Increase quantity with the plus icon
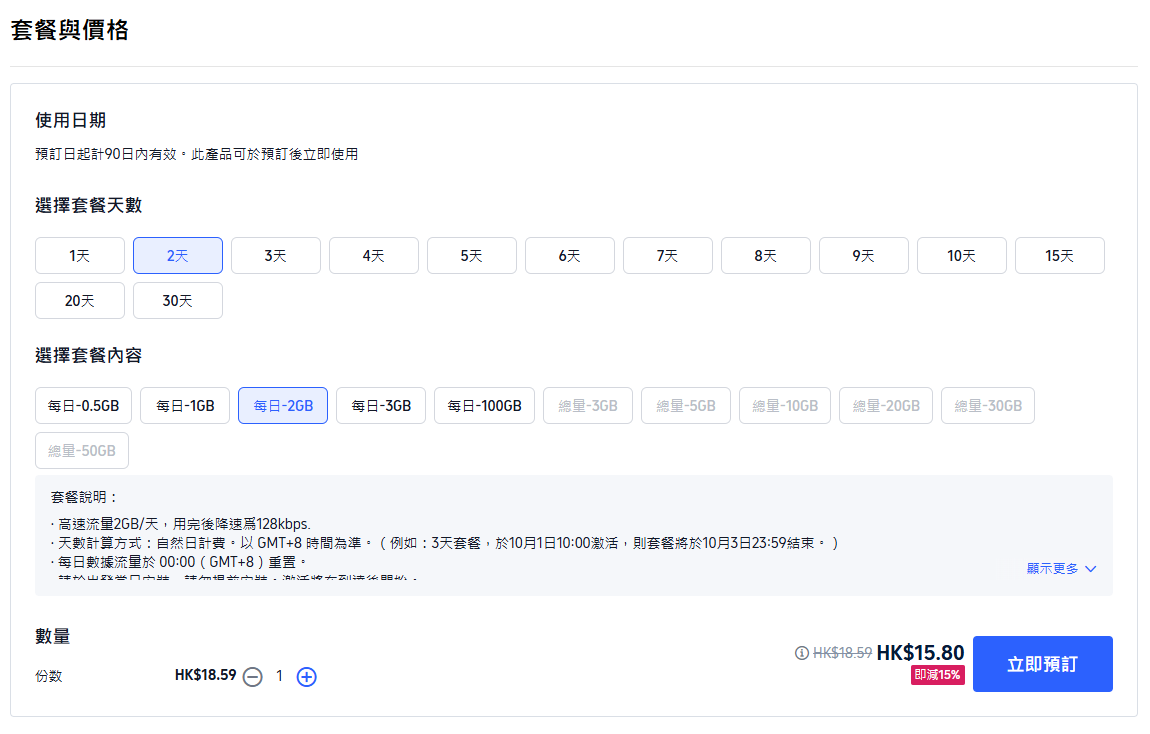The image size is (1150, 734). click(307, 677)
